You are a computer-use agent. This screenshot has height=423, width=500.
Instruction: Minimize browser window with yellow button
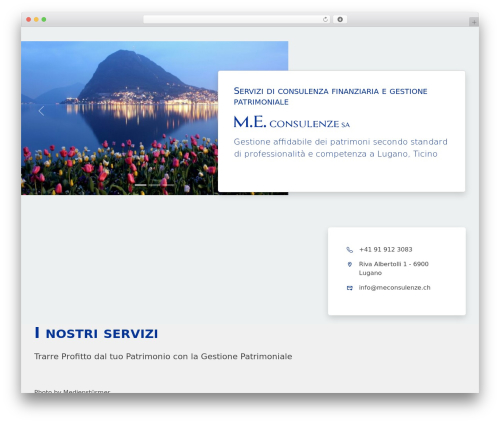(x=36, y=20)
